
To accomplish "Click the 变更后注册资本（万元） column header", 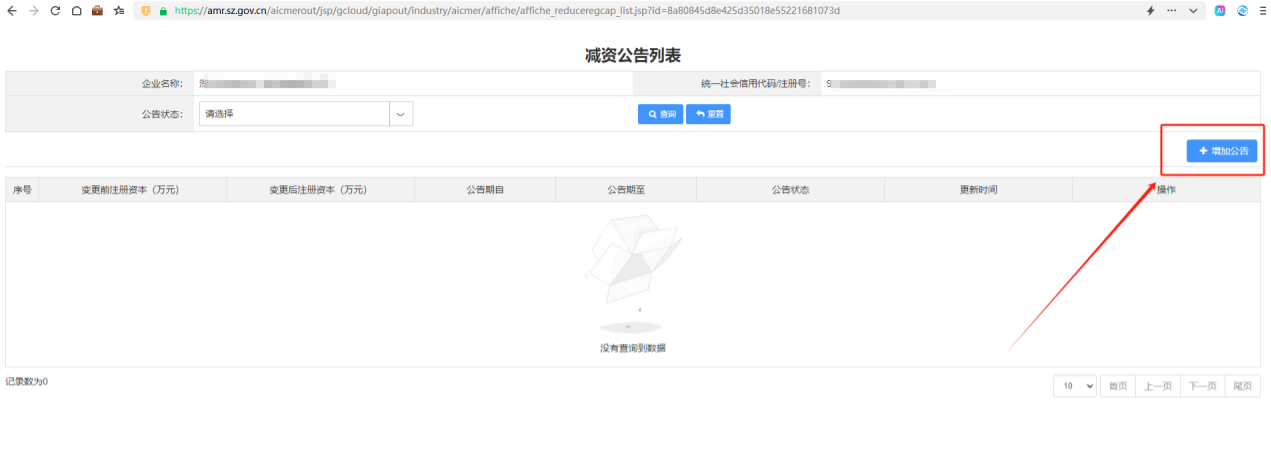I will coord(320,190).
